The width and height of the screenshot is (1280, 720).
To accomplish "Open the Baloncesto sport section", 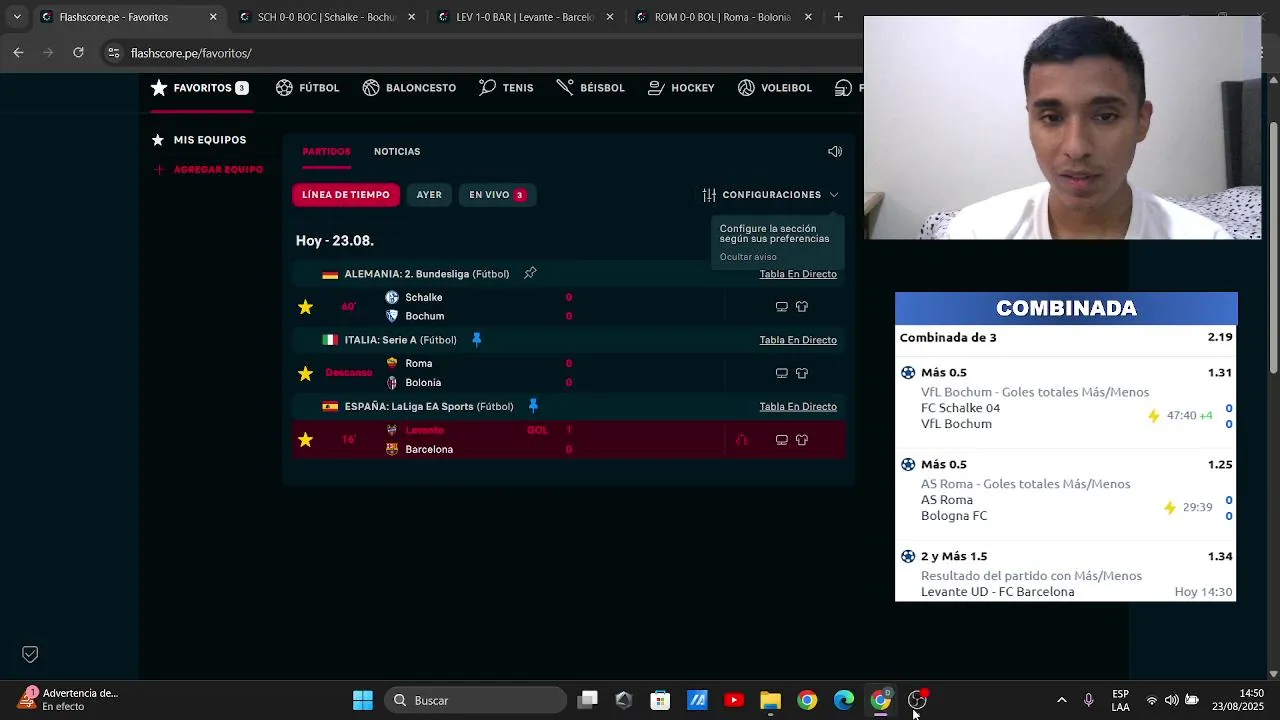I will (409, 88).
